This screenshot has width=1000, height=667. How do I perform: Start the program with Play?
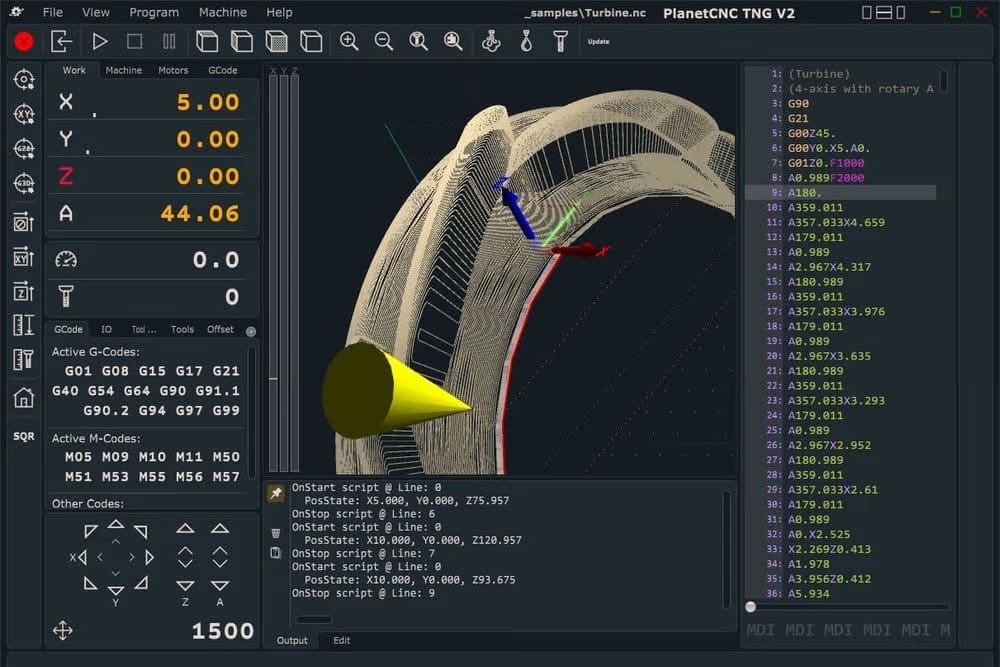(99, 41)
